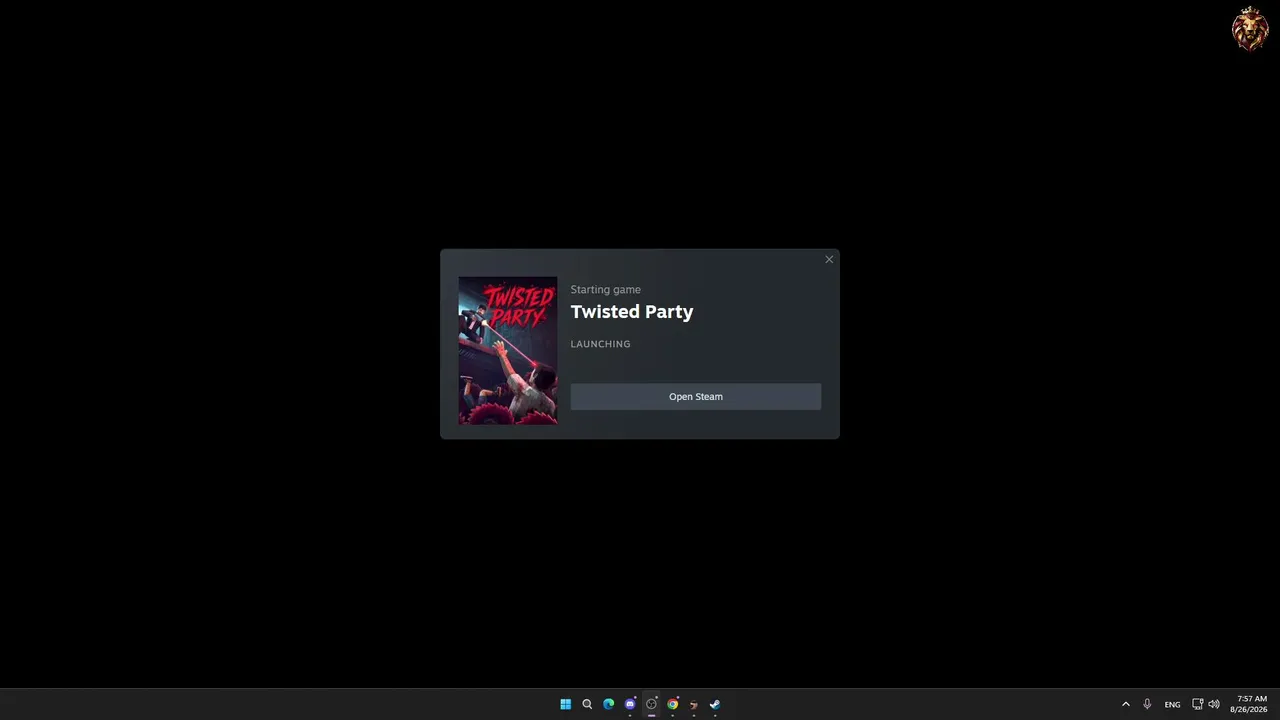The width and height of the screenshot is (1280, 720).
Task: Open taskbar Search
Action: tap(587, 704)
